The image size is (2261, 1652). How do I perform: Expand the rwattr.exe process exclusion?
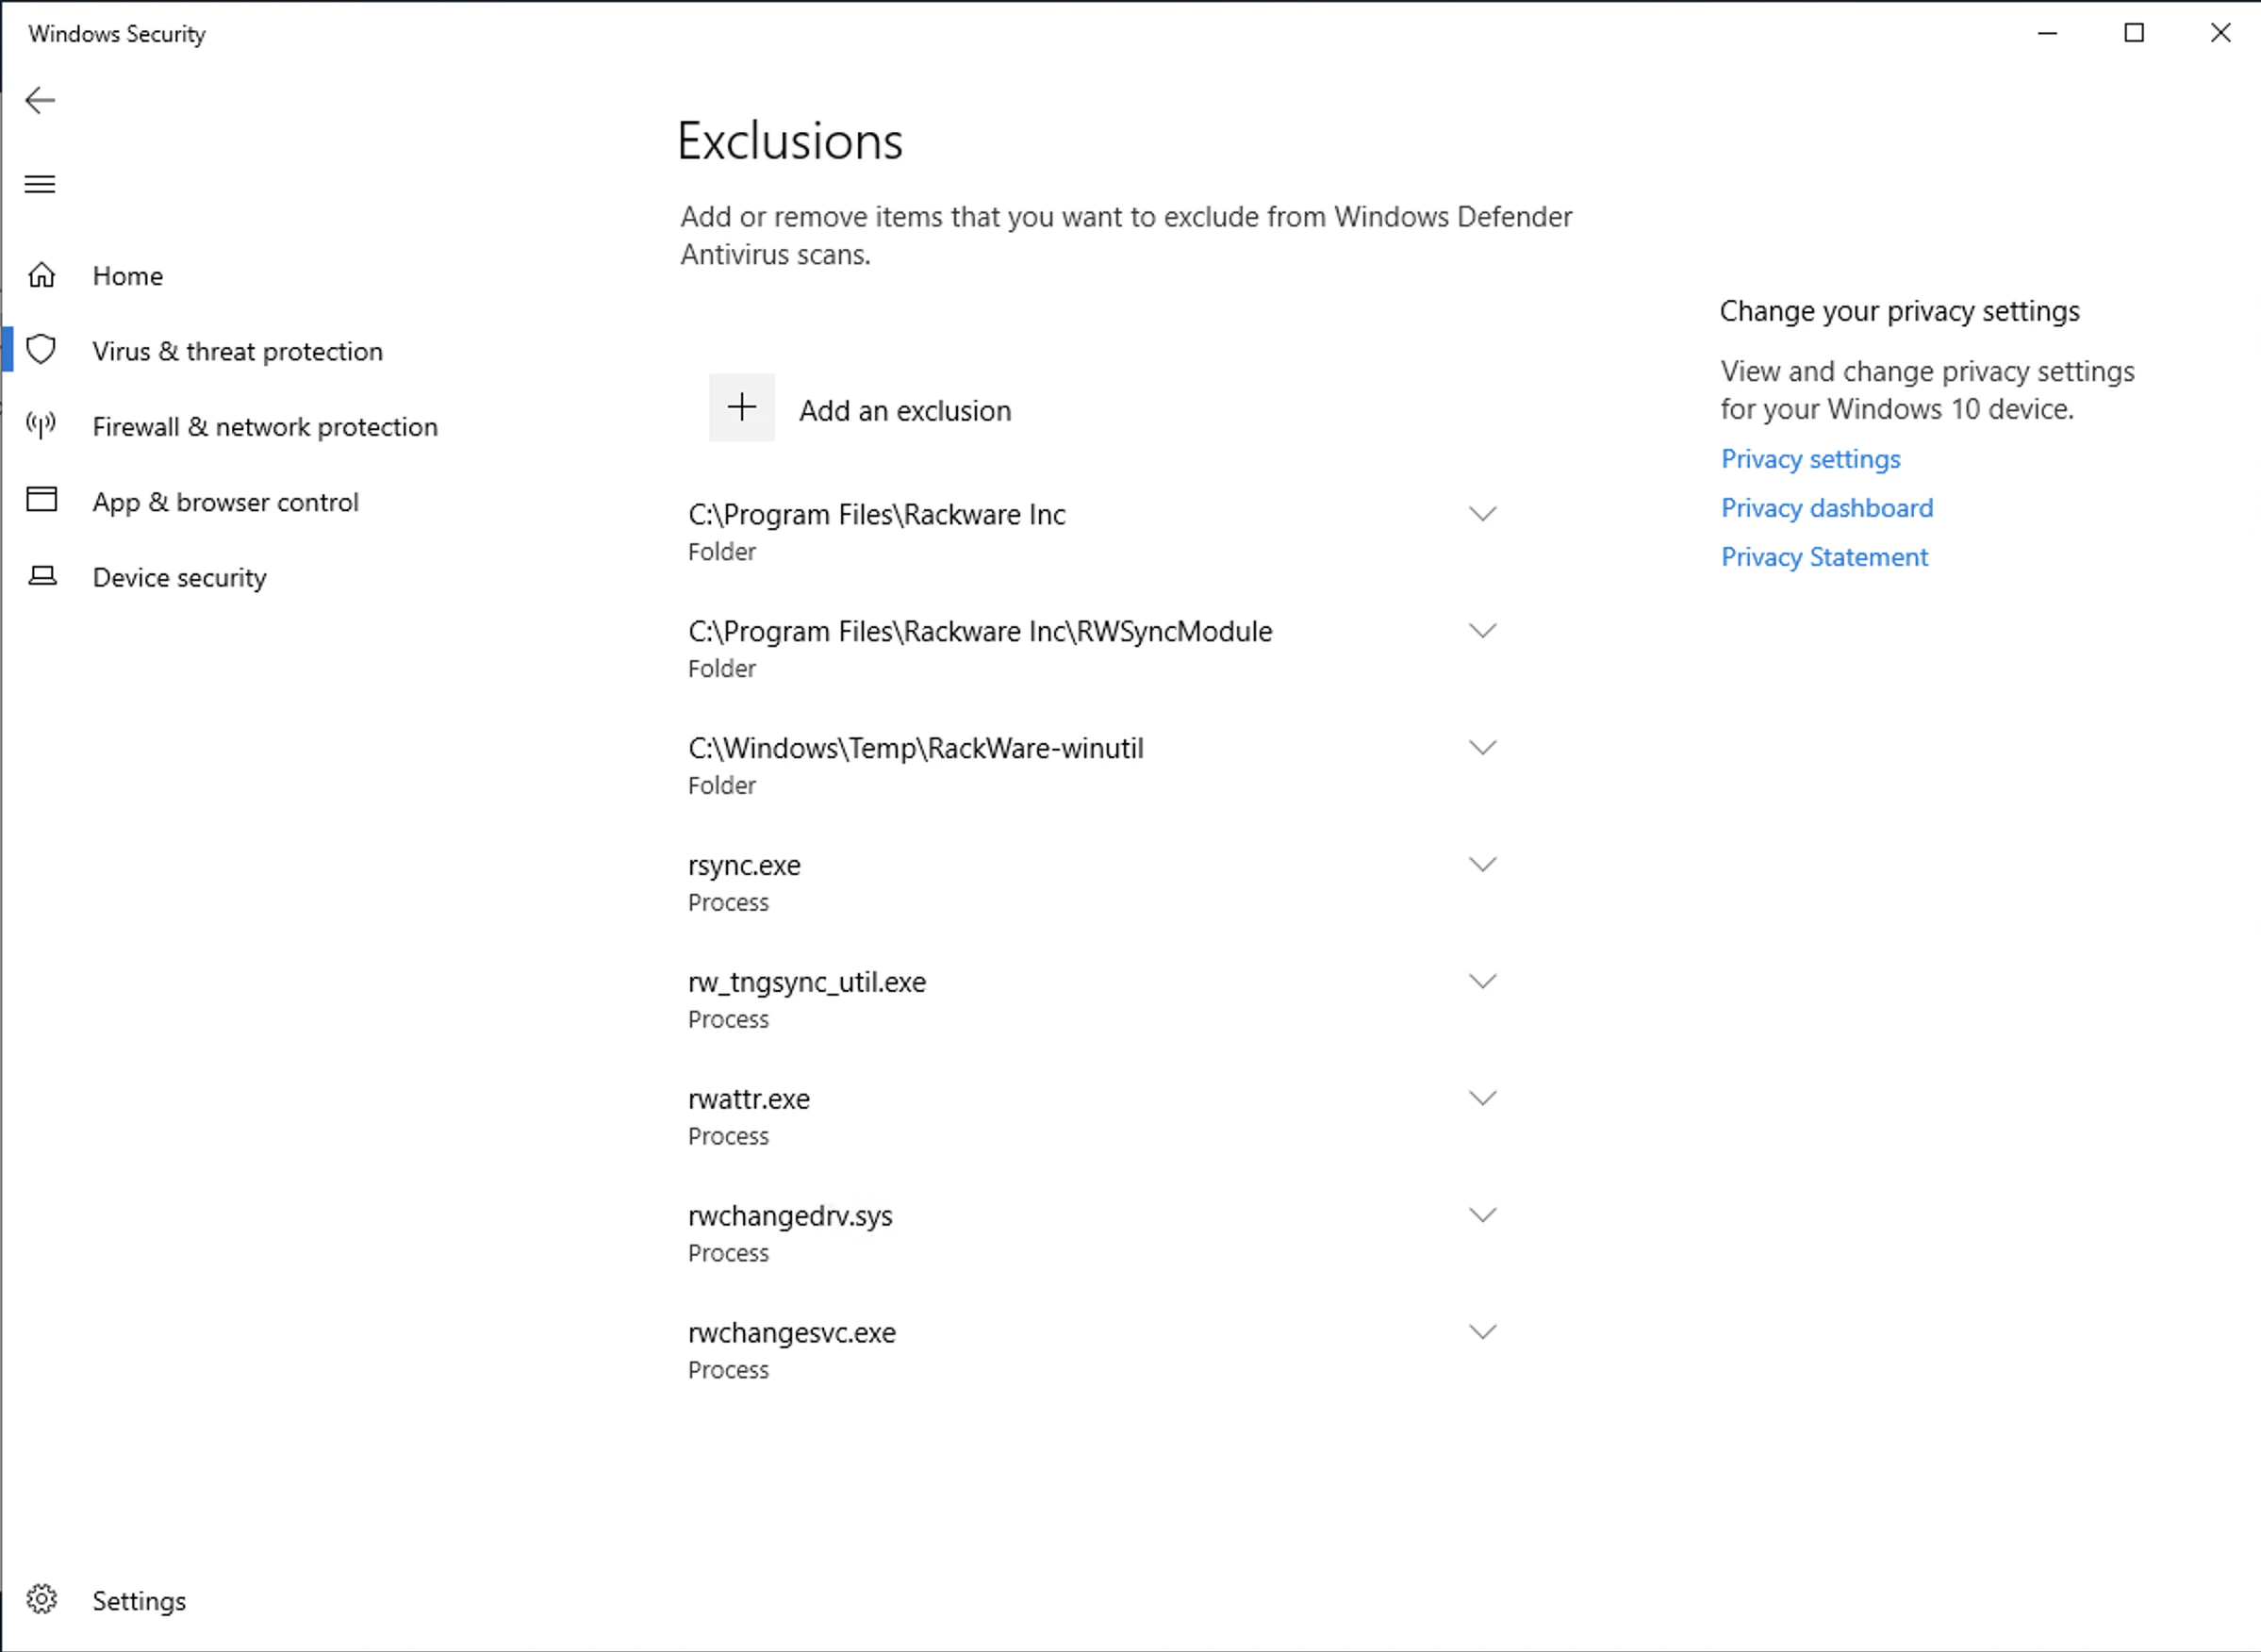1483,1099
